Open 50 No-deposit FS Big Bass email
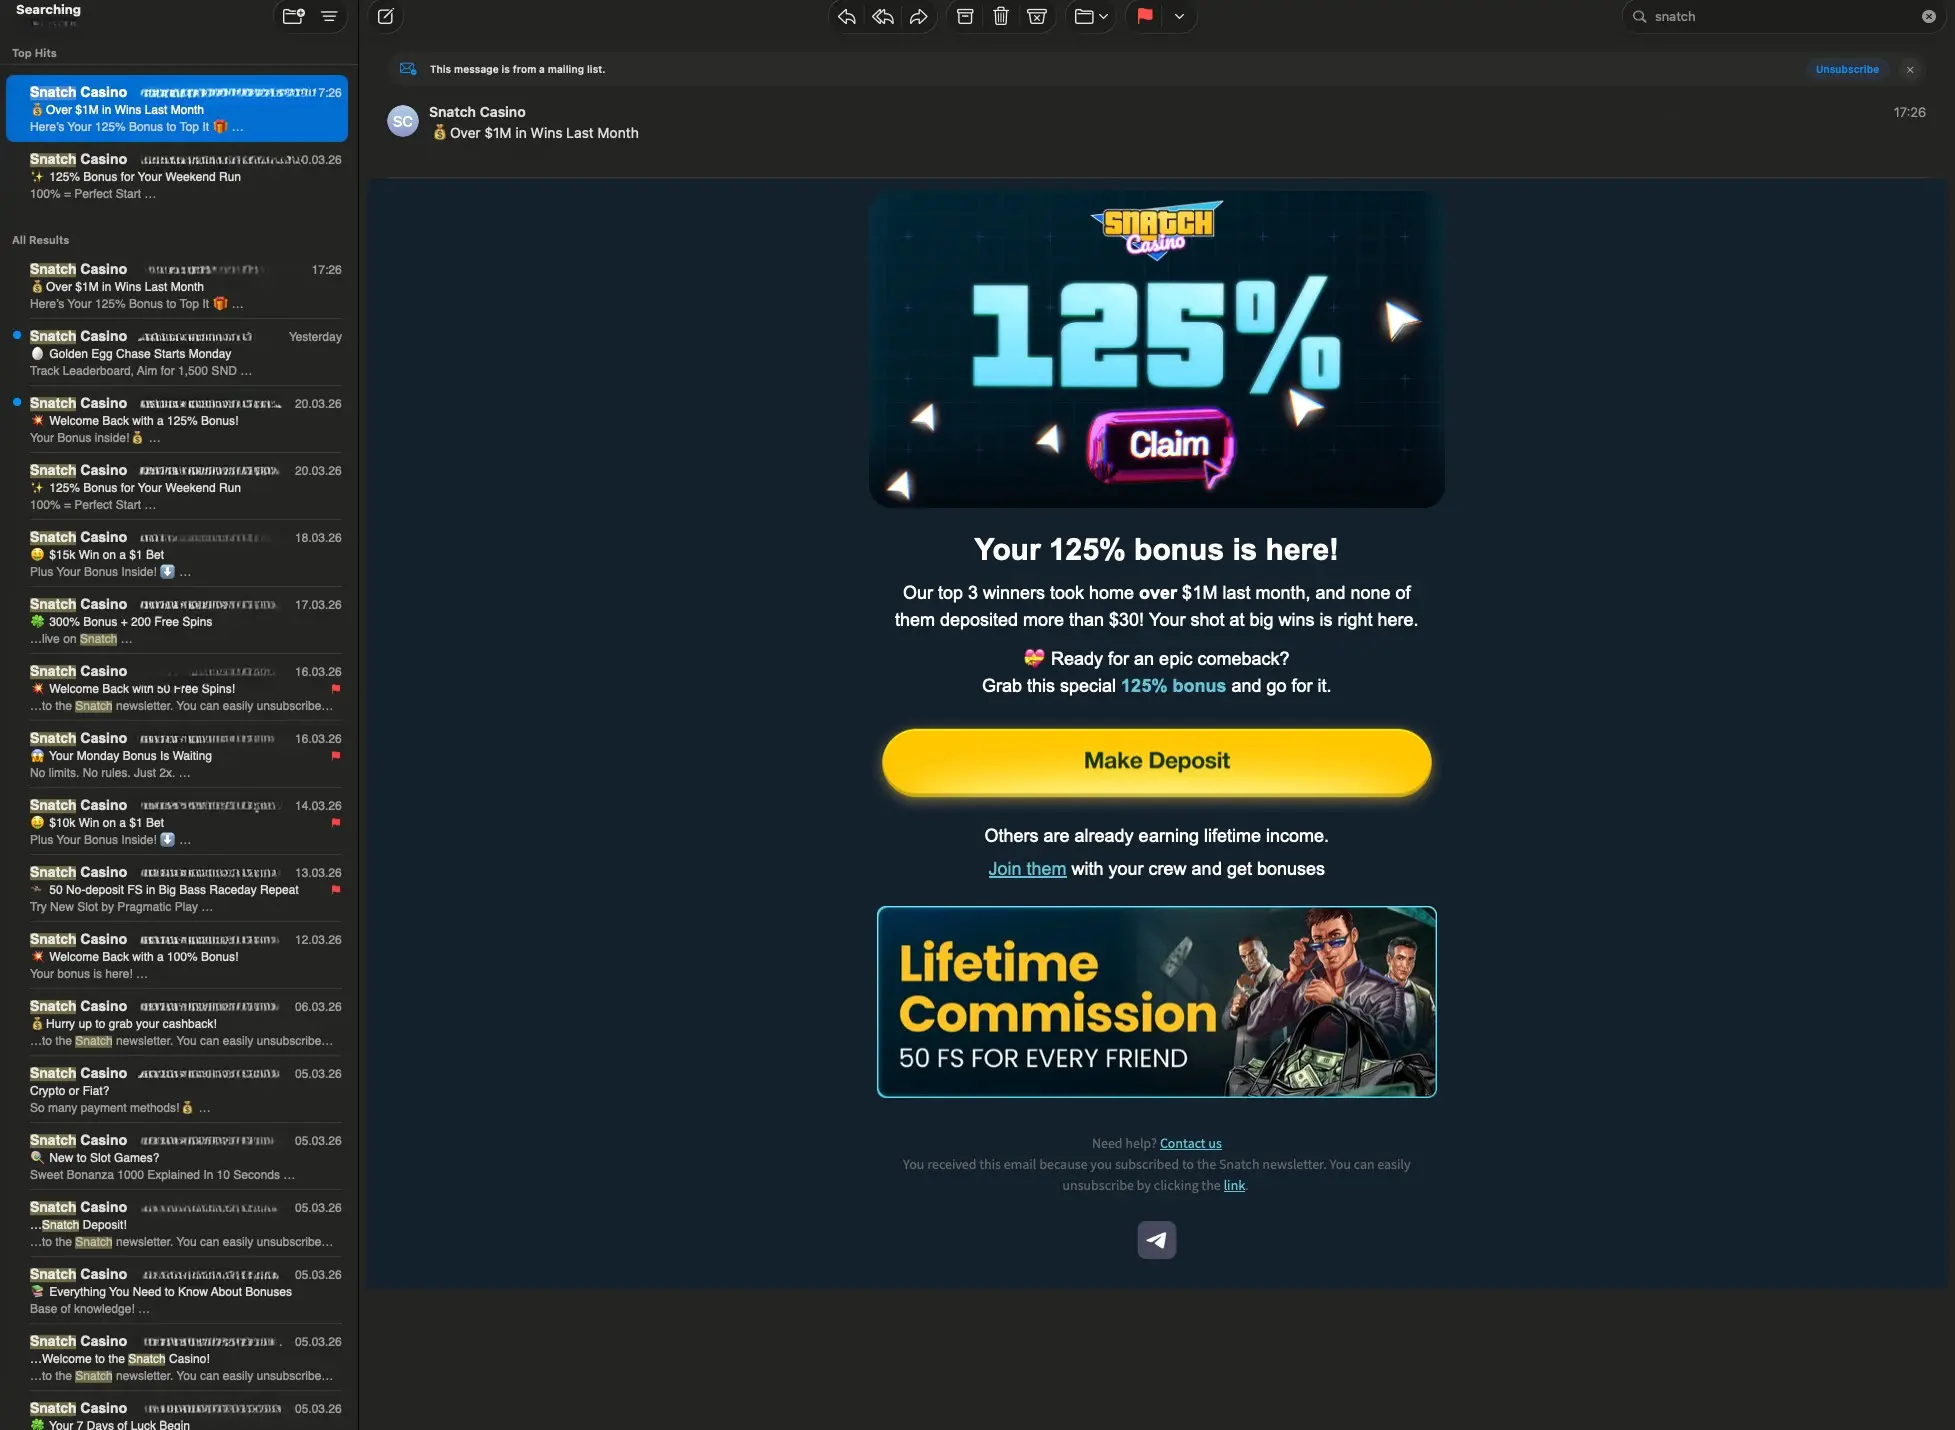 (x=178, y=889)
